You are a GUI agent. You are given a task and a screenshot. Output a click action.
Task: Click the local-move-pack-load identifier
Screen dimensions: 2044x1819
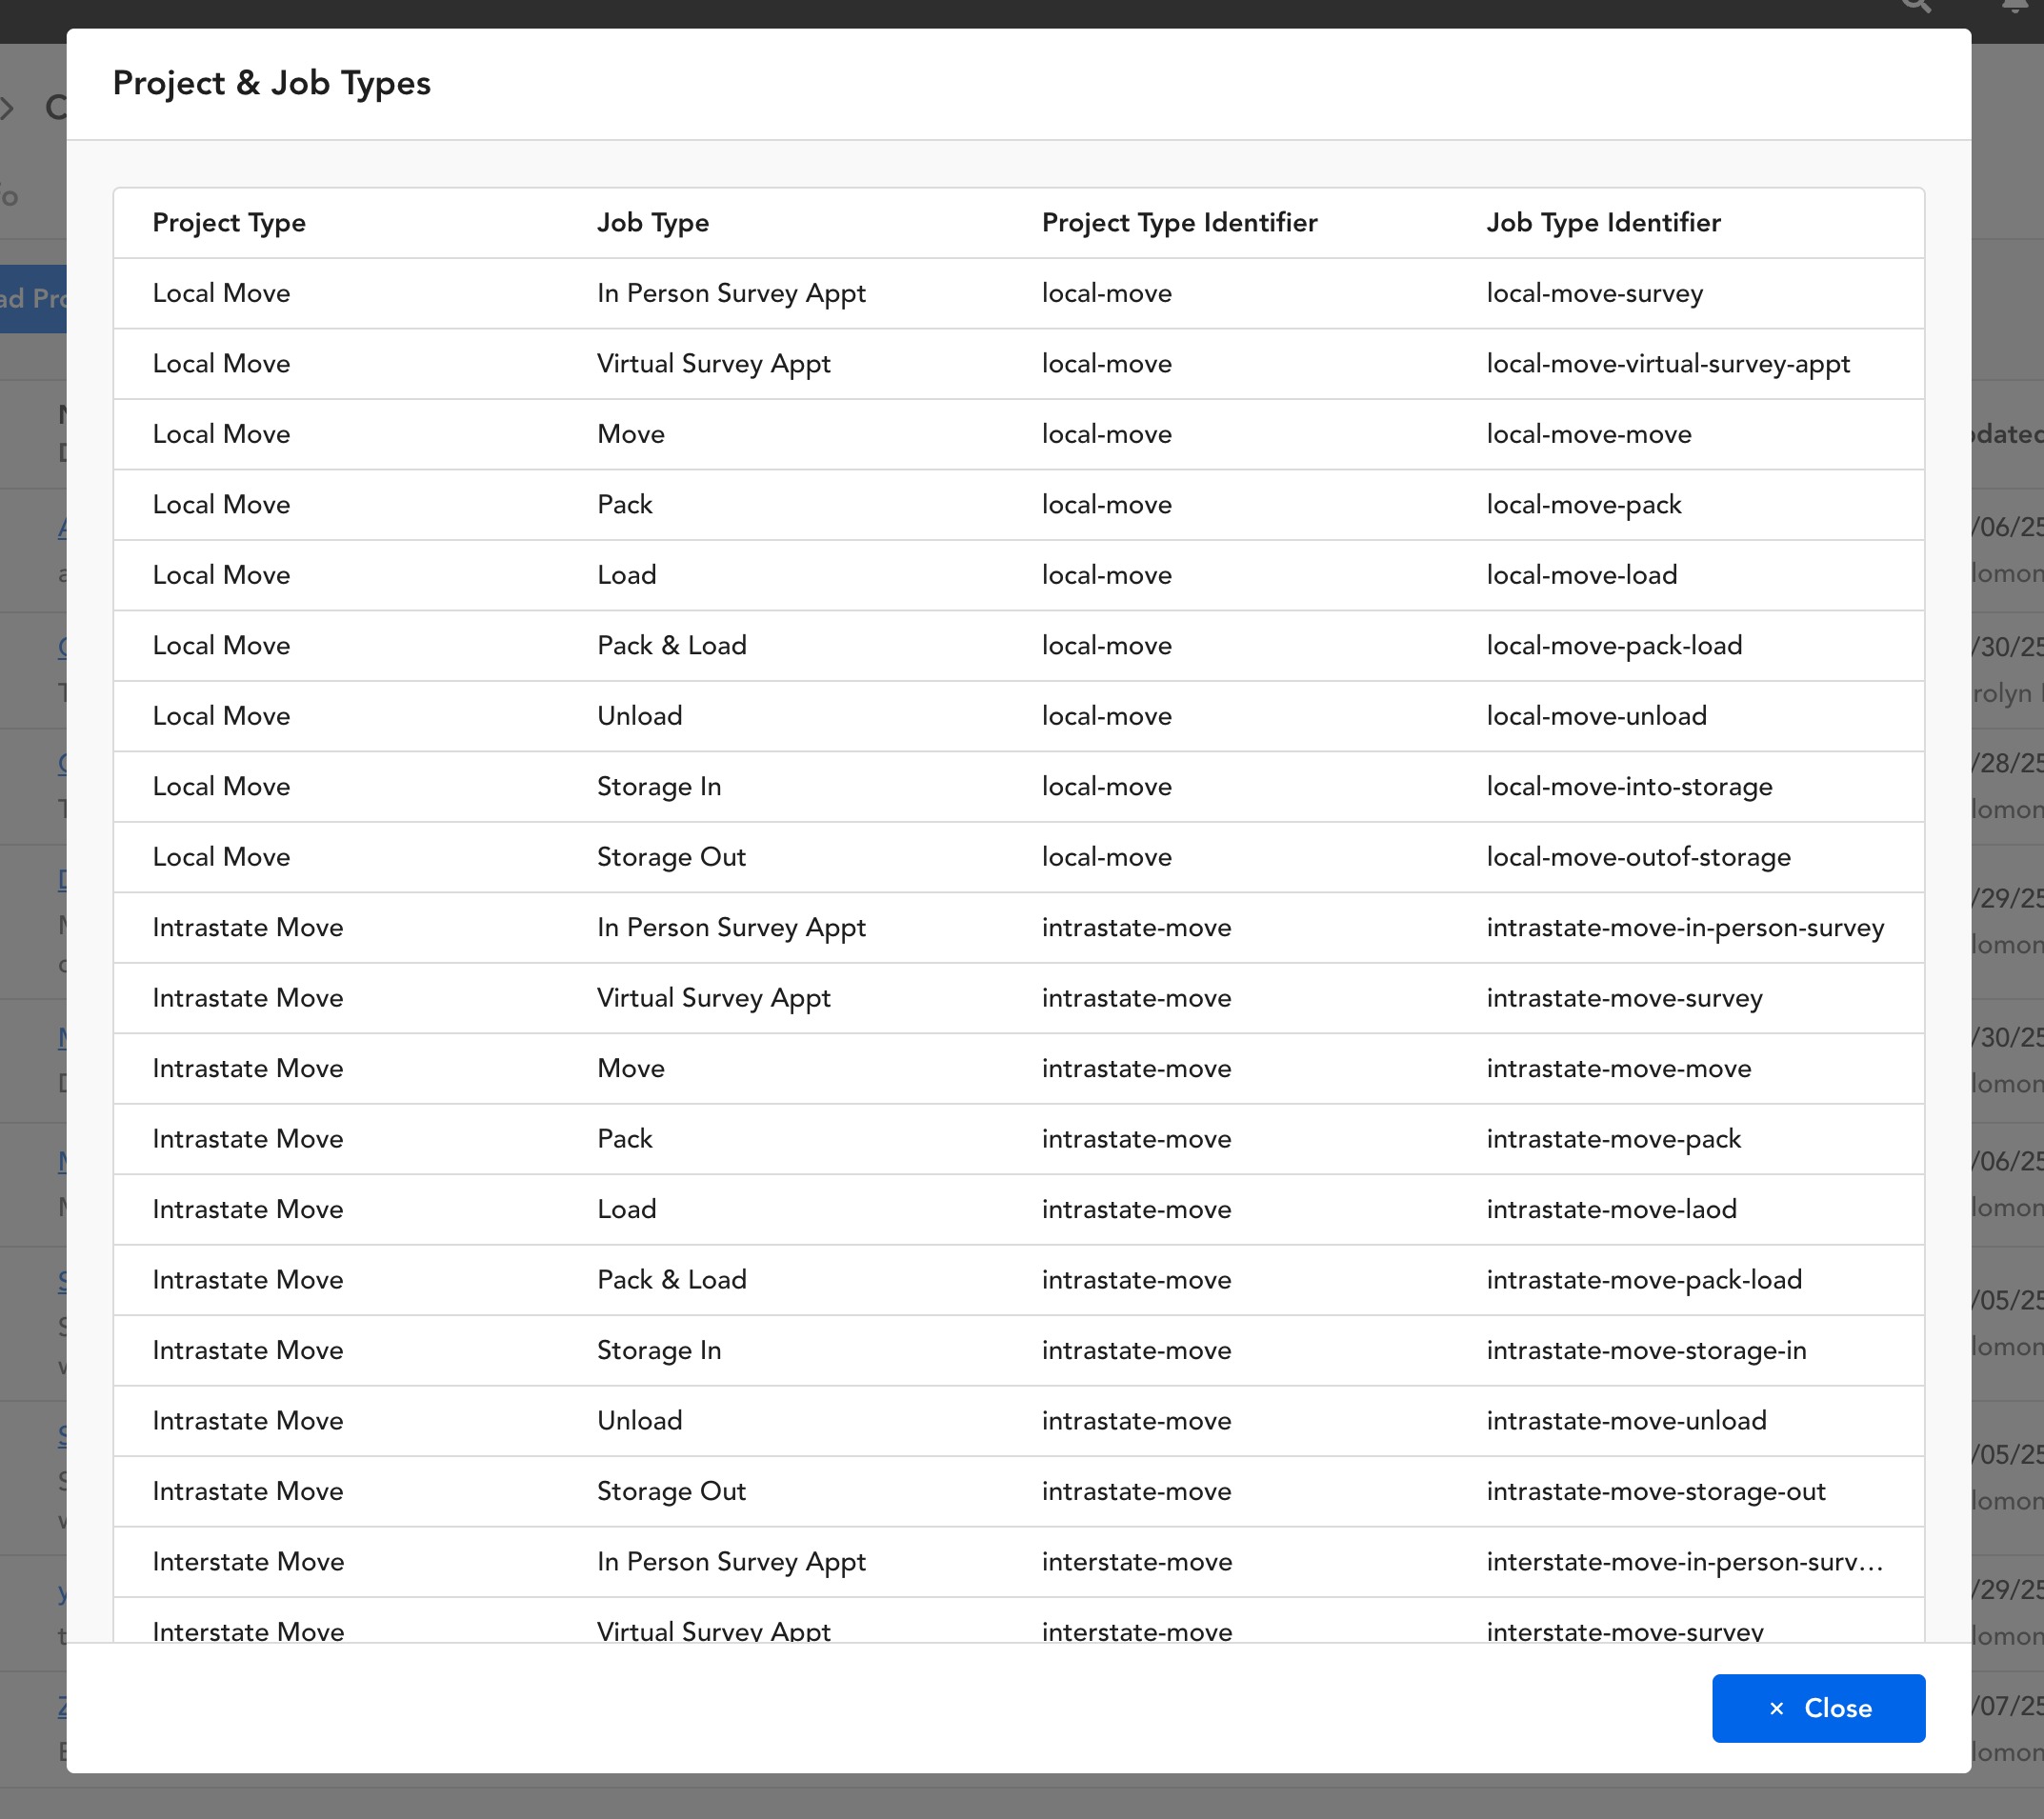pos(1614,646)
